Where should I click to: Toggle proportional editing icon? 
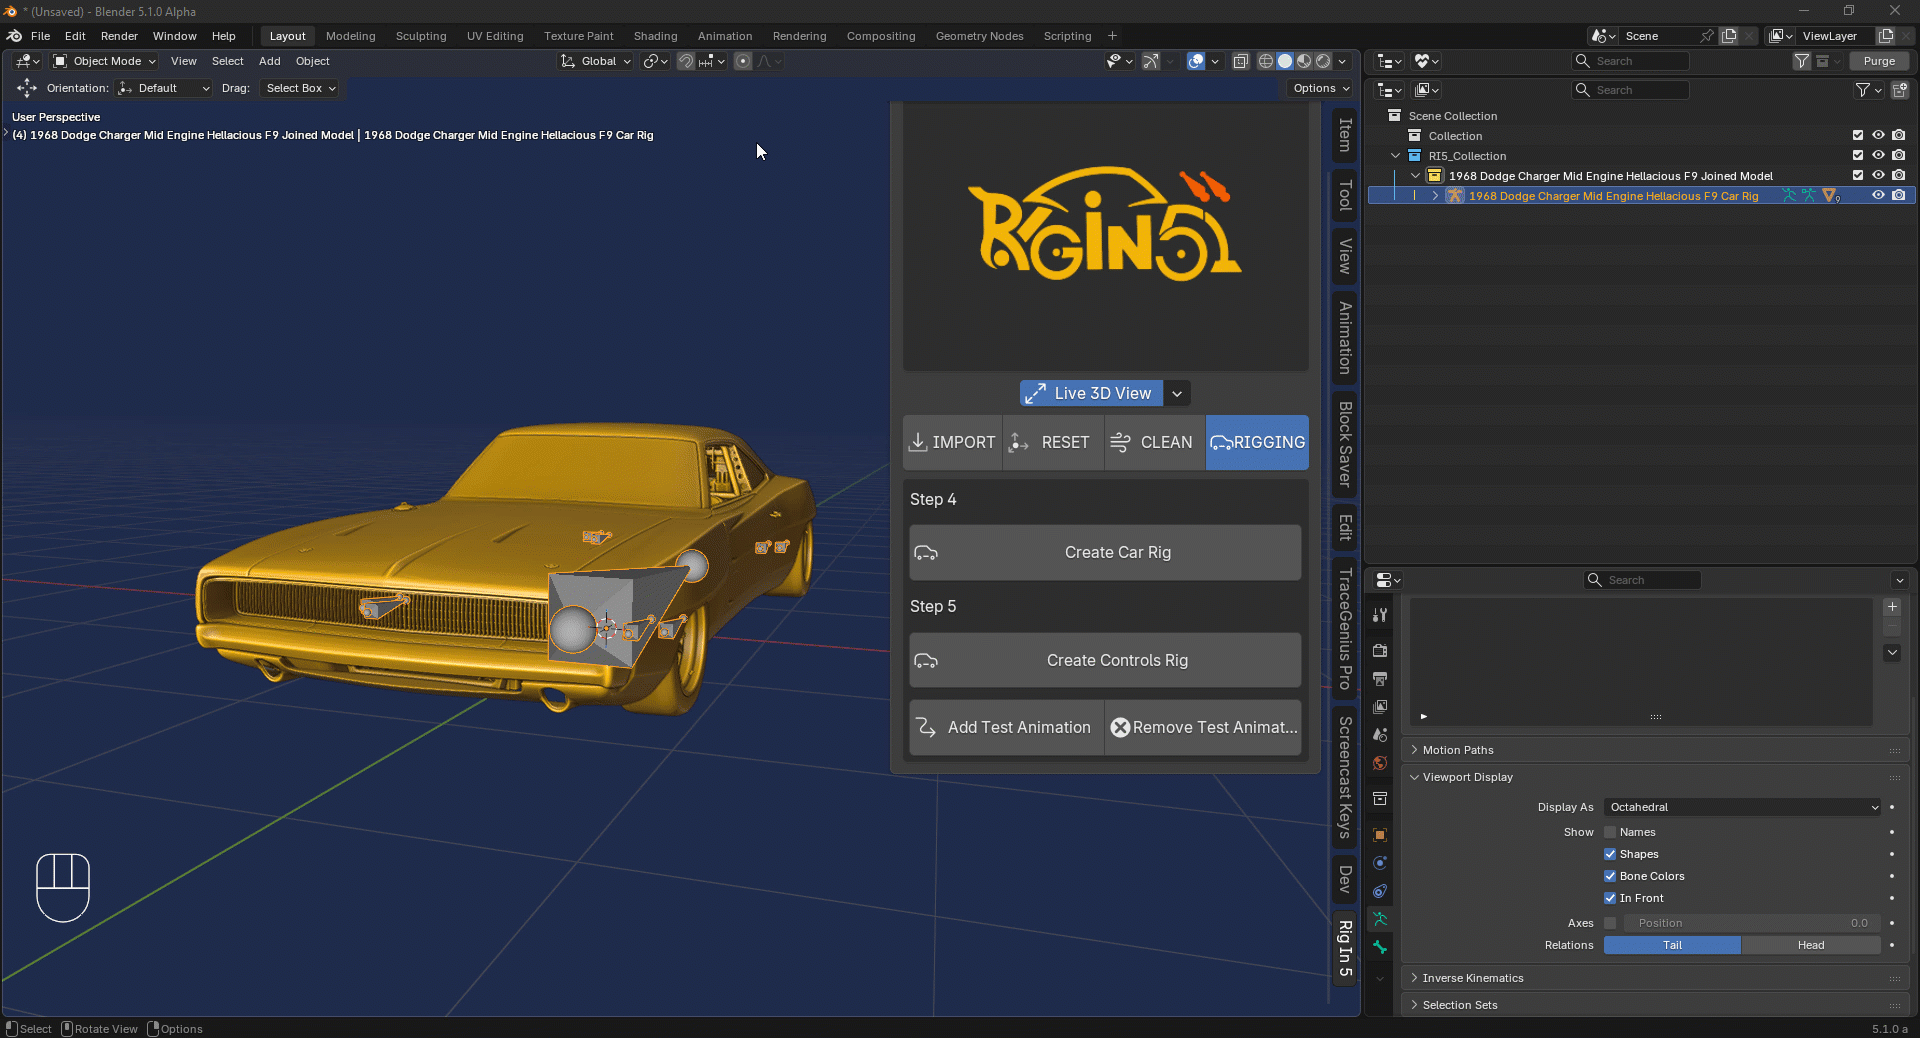[743, 61]
